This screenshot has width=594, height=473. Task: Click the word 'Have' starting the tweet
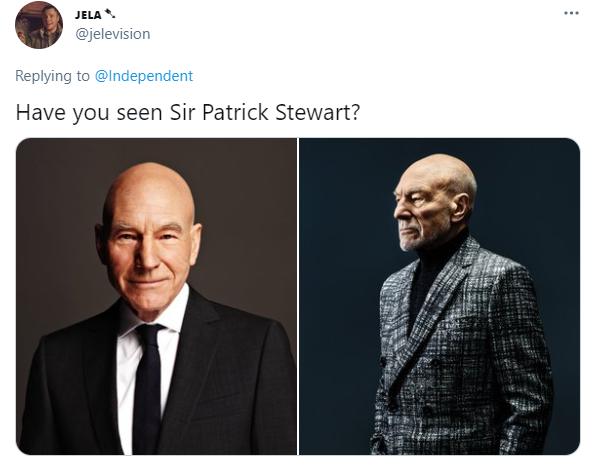tap(41, 112)
